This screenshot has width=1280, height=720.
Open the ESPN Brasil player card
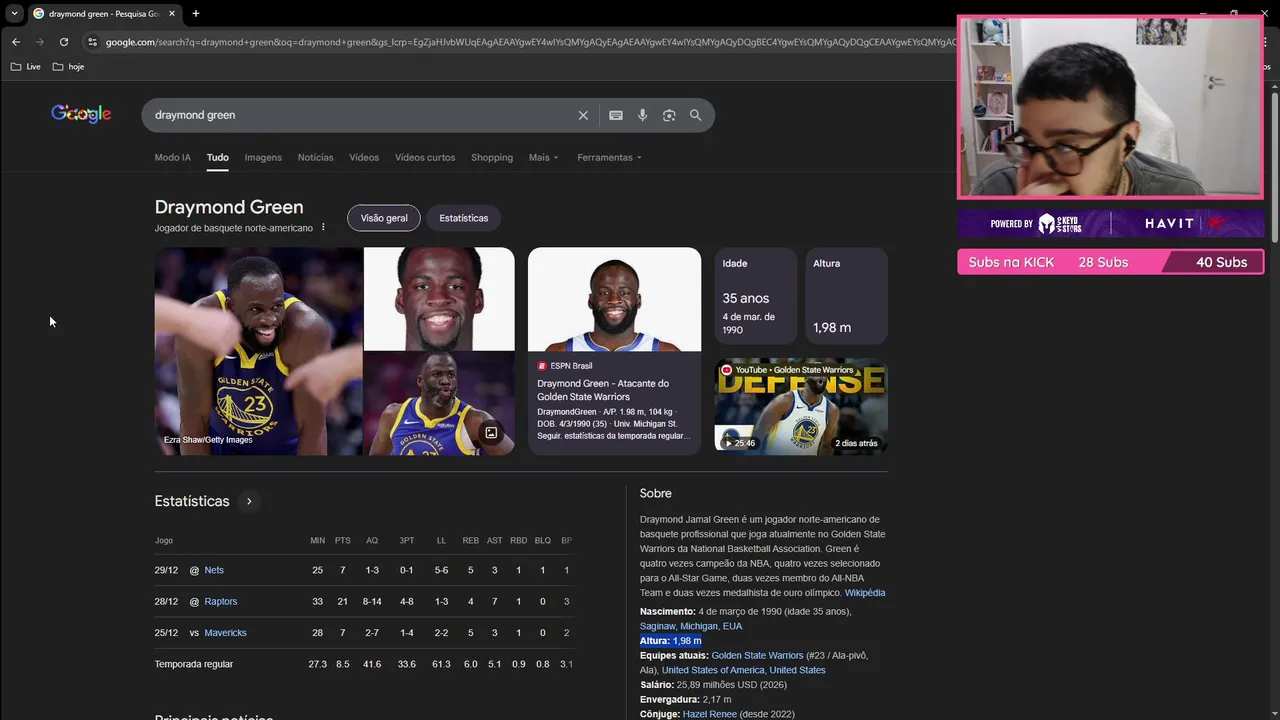coord(614,351)
